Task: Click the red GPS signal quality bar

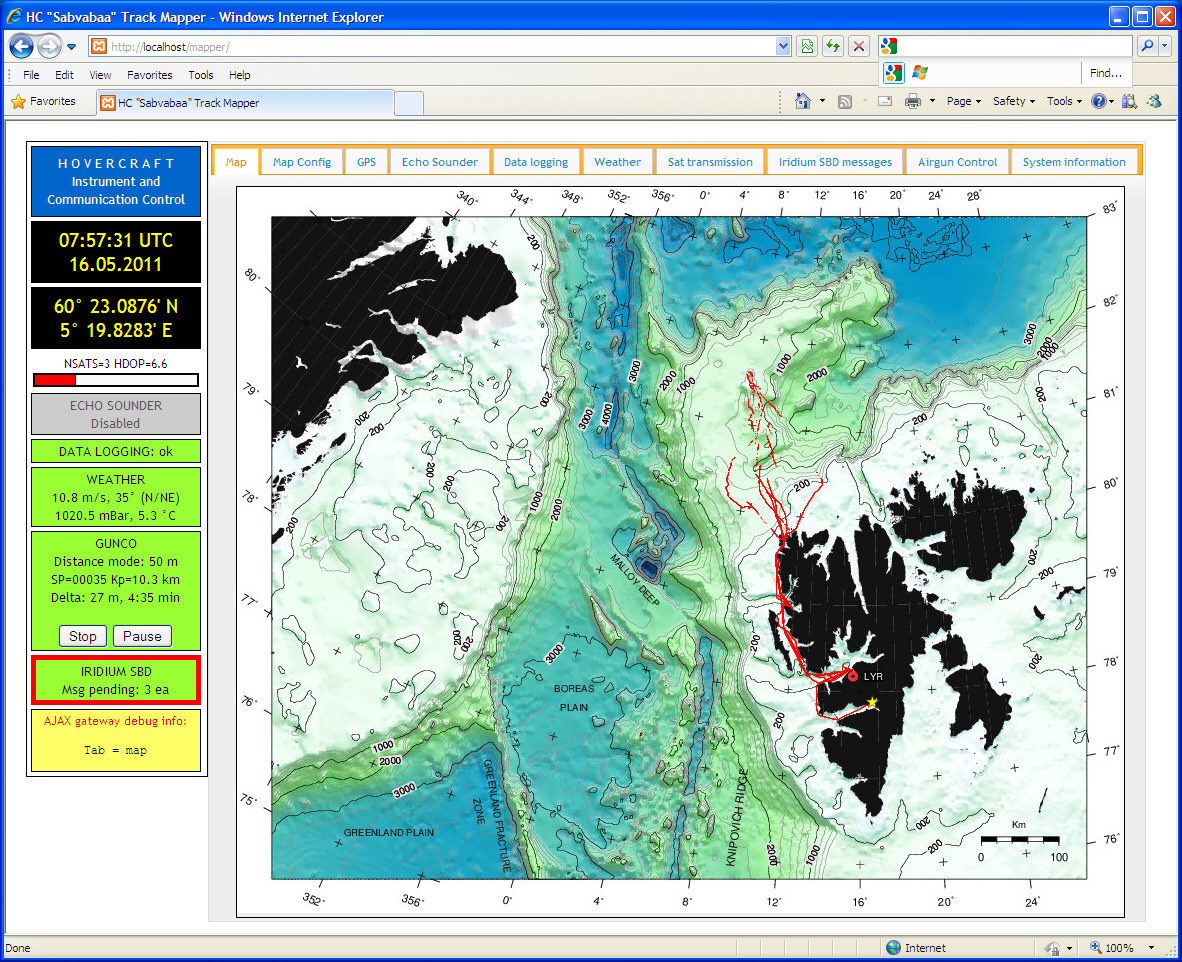Action: click(x=55, y=380)
